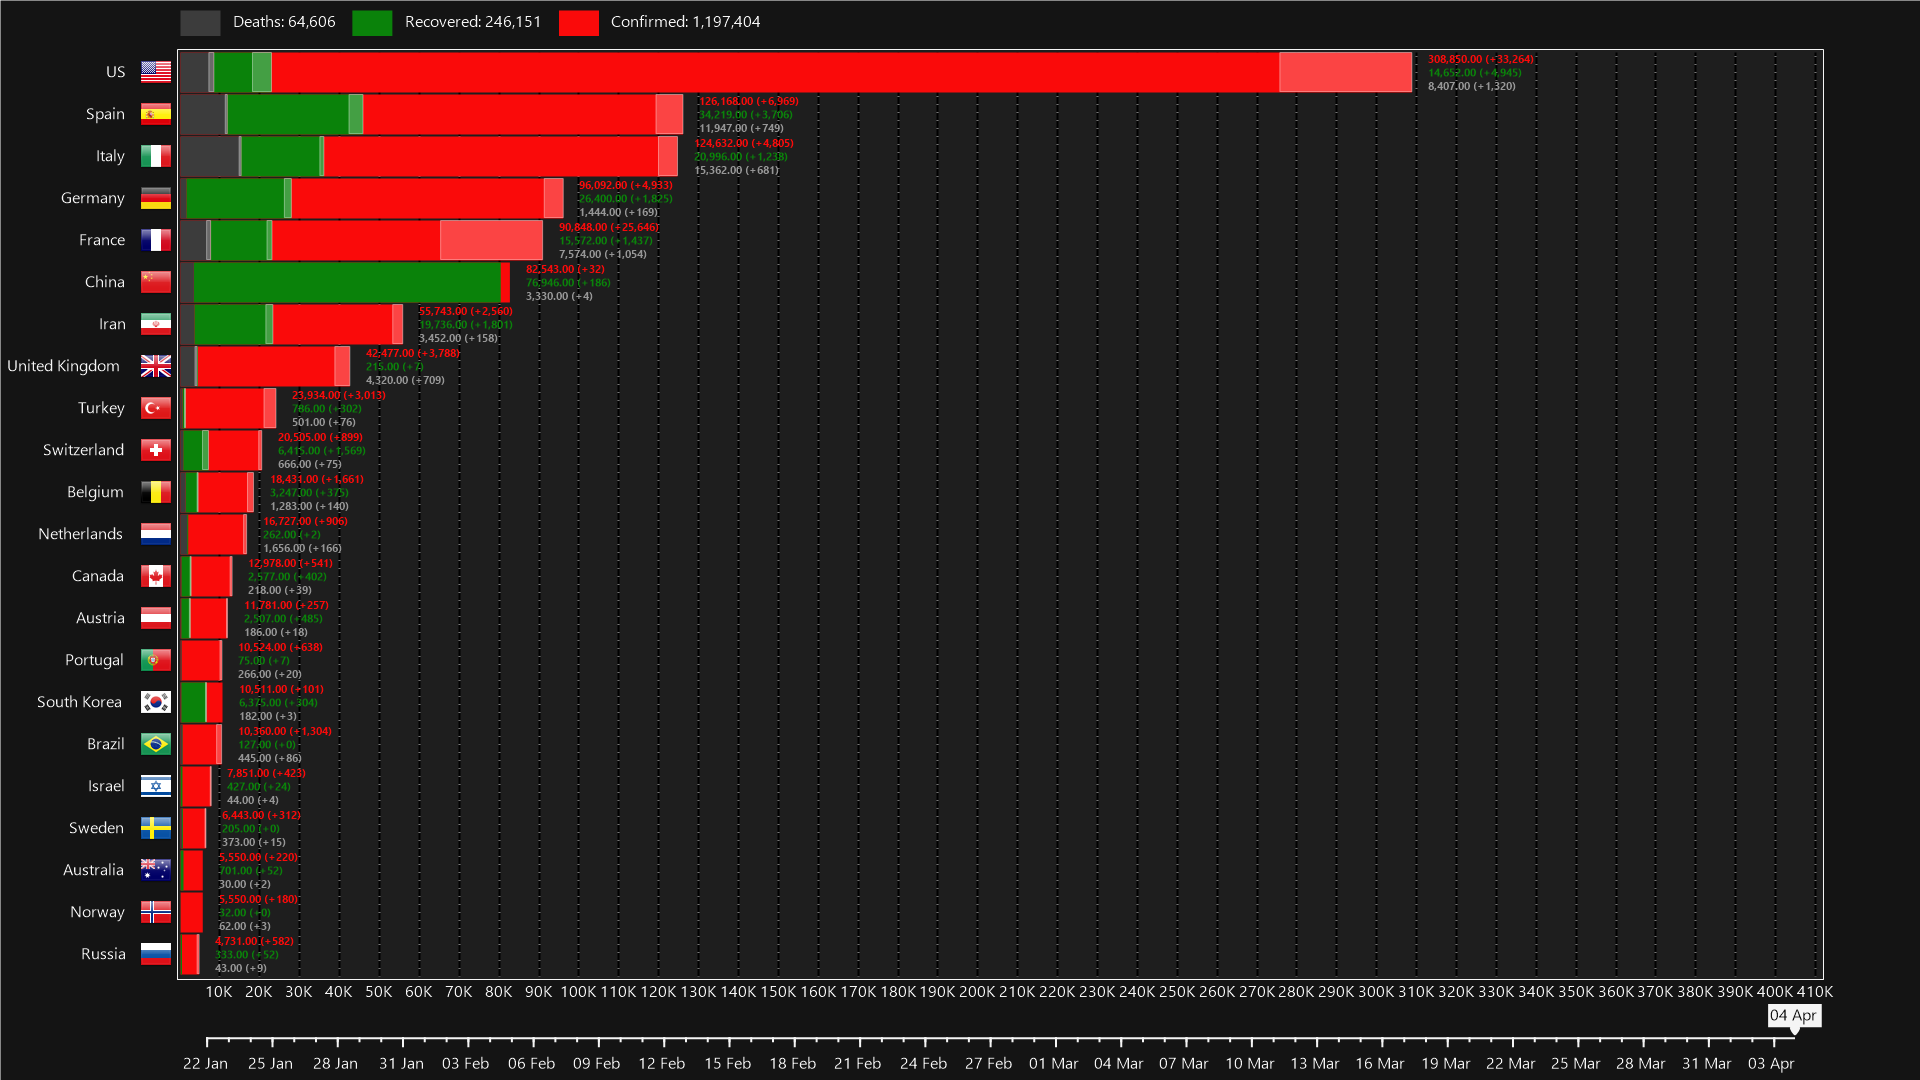
Task: Click China's recovered value 76,946.00
Action: pos(550,283)
